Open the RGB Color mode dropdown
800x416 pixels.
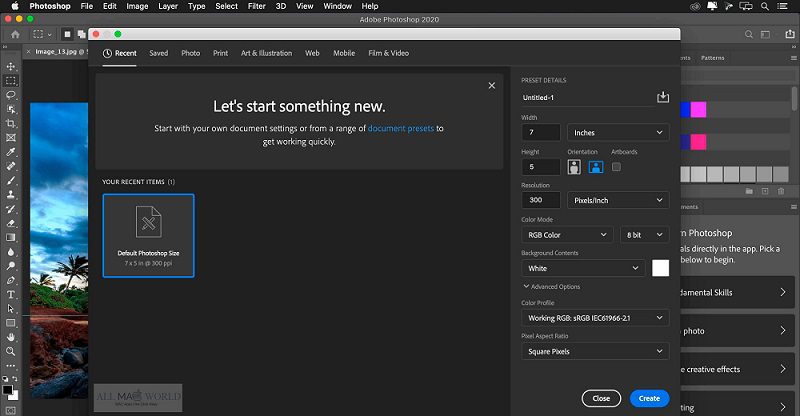pos(567,235)
